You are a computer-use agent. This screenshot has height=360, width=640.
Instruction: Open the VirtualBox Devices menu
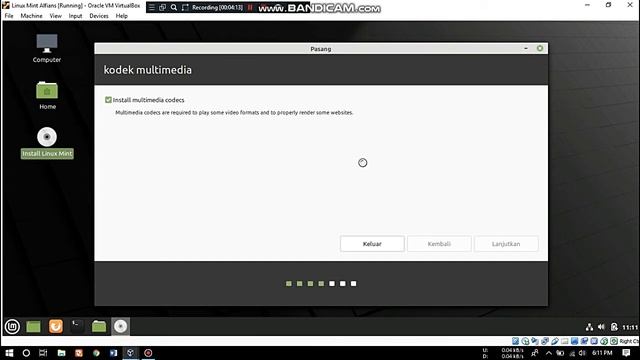point(99,16)
